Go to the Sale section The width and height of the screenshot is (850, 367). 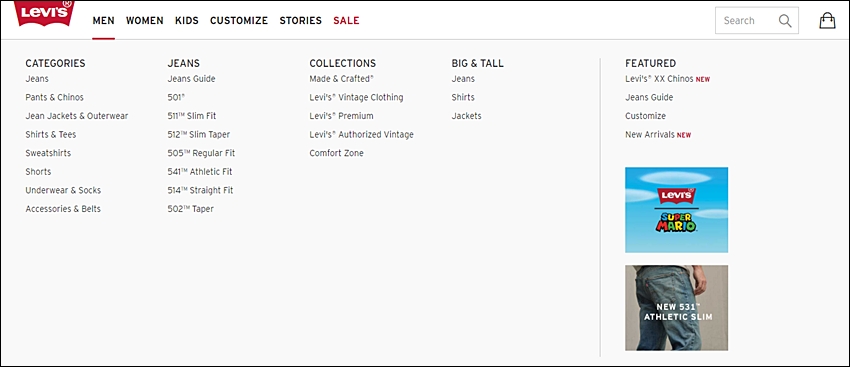346,21
